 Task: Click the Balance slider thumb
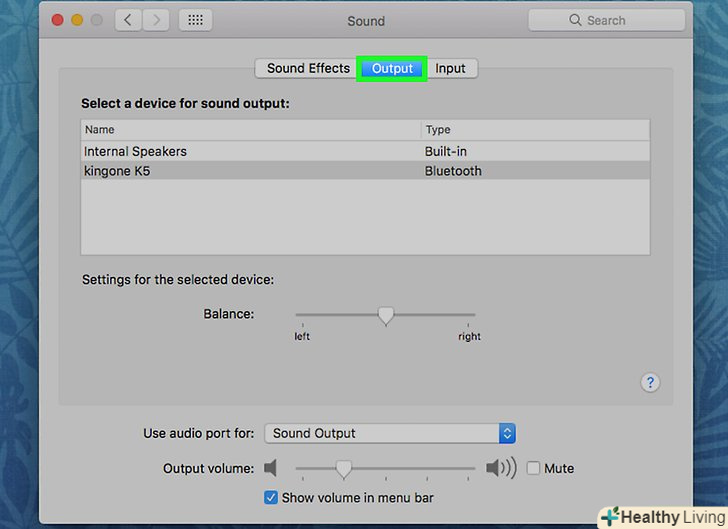(386, 316)
